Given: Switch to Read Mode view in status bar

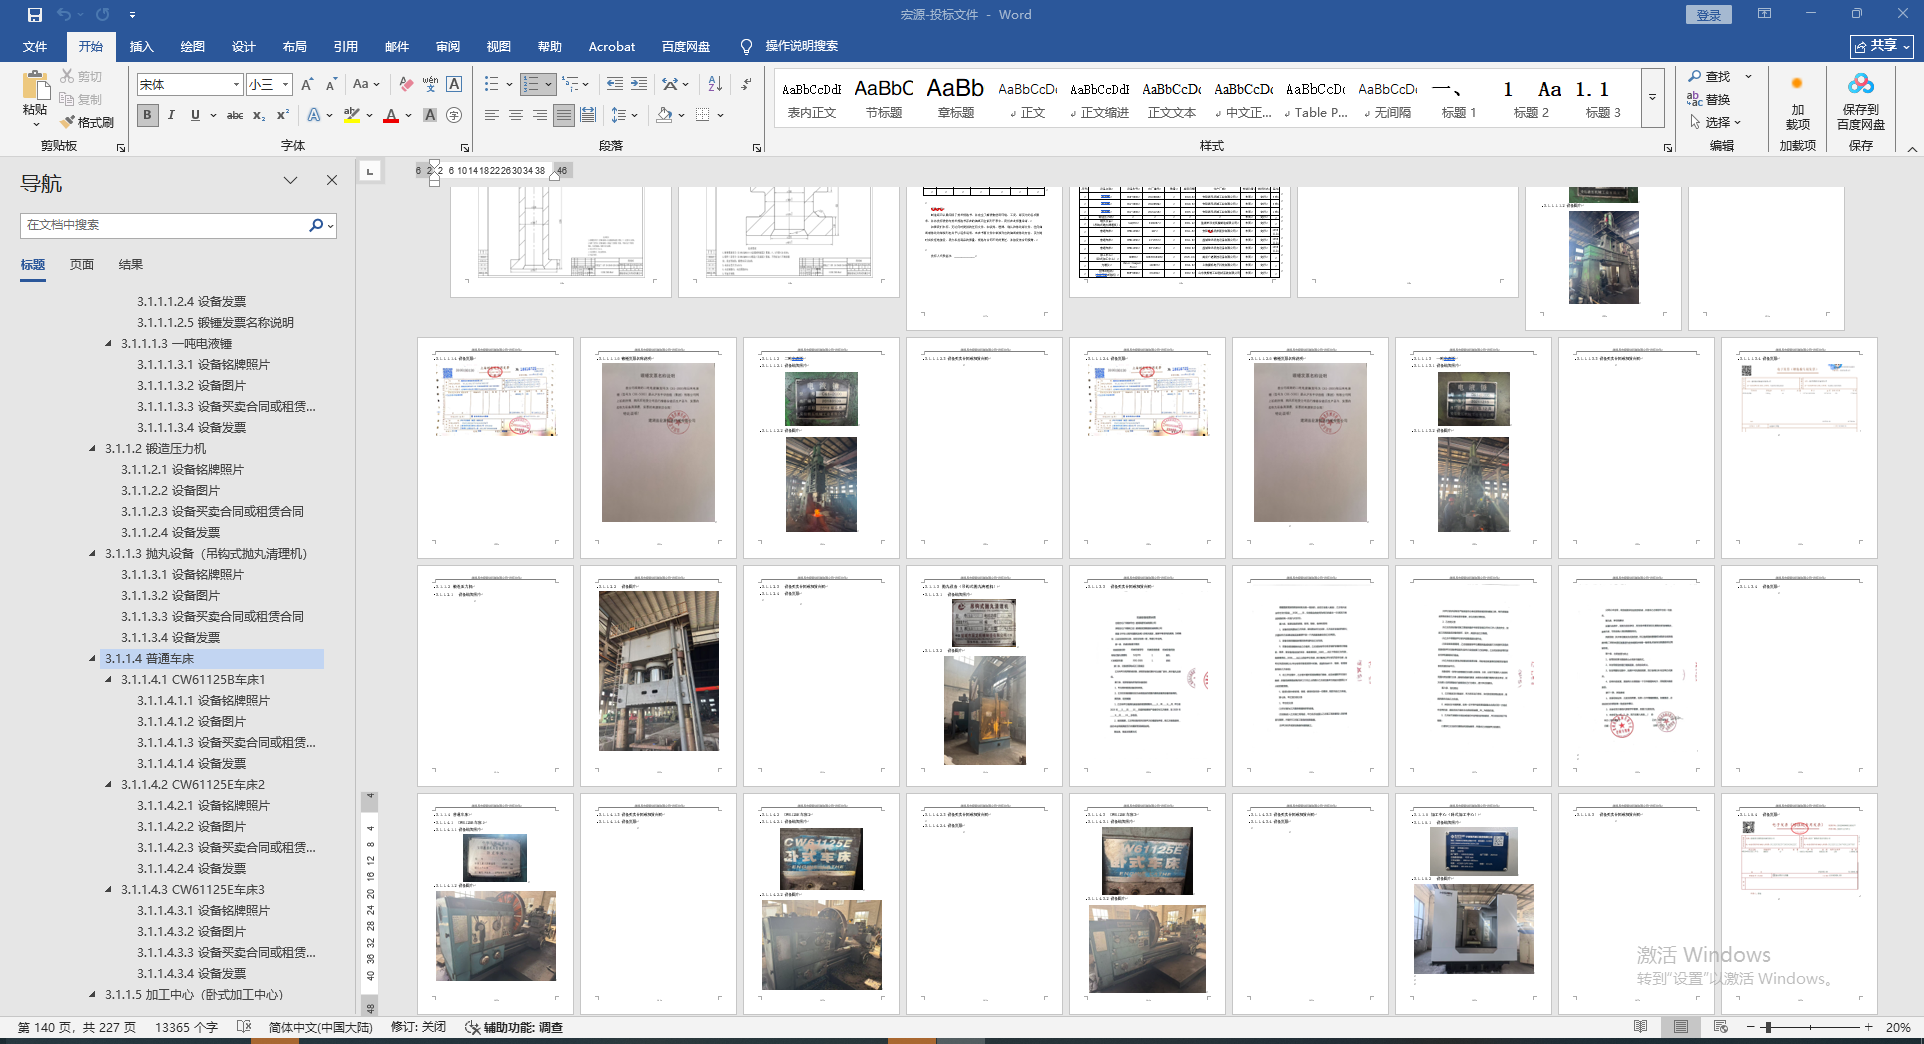Looking at the screenshot, I should tap(1640, 1027).
